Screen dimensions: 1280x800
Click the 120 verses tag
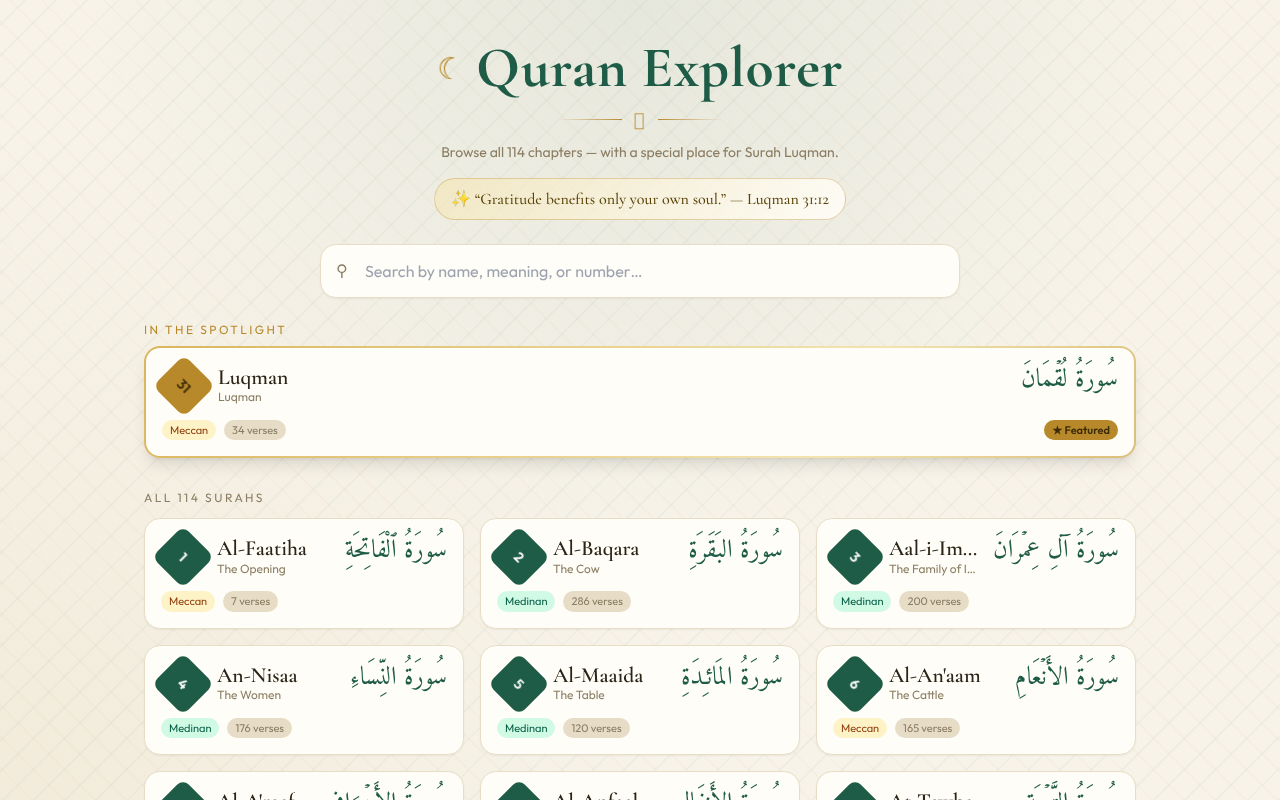point(597,728)
